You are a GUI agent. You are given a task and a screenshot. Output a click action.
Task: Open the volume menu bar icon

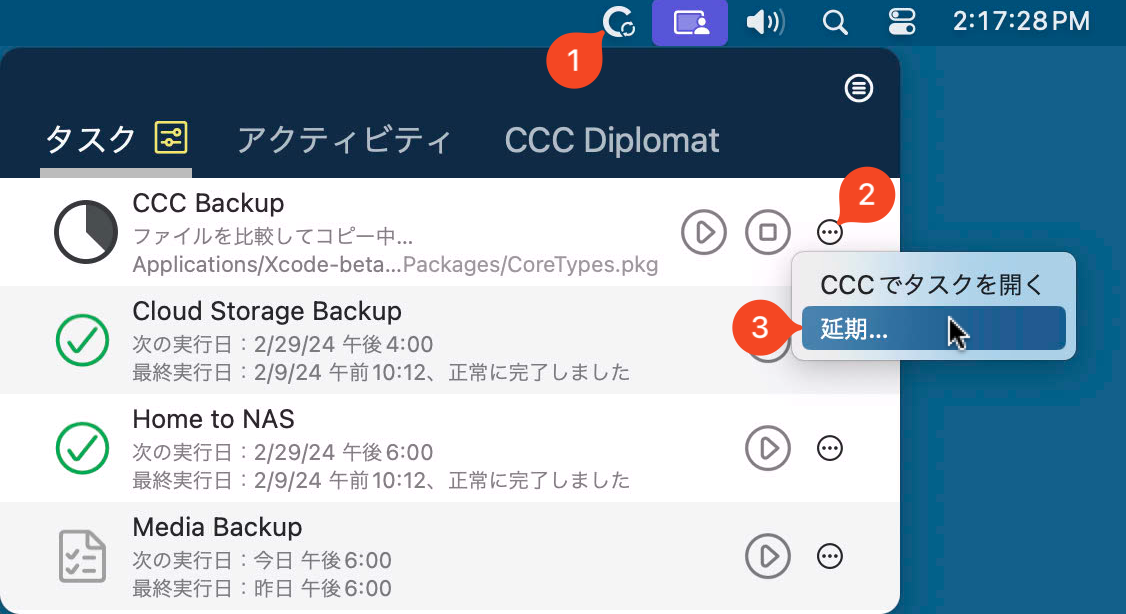tap(765, 23)
